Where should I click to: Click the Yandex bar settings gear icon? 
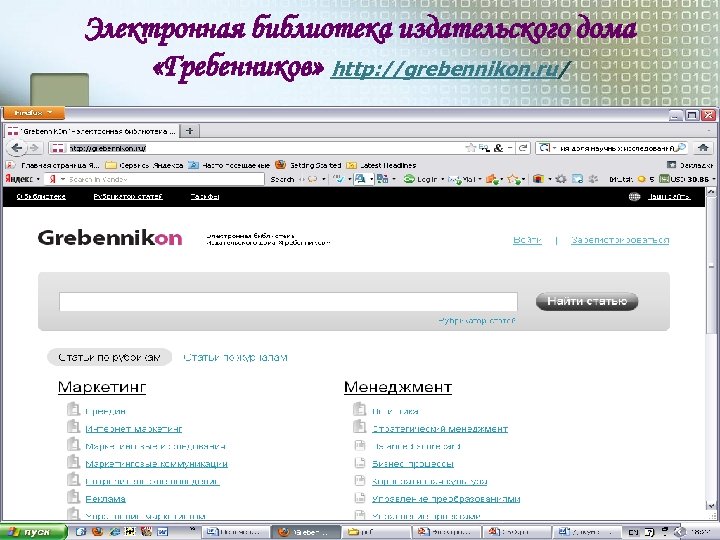click(561, 179)
